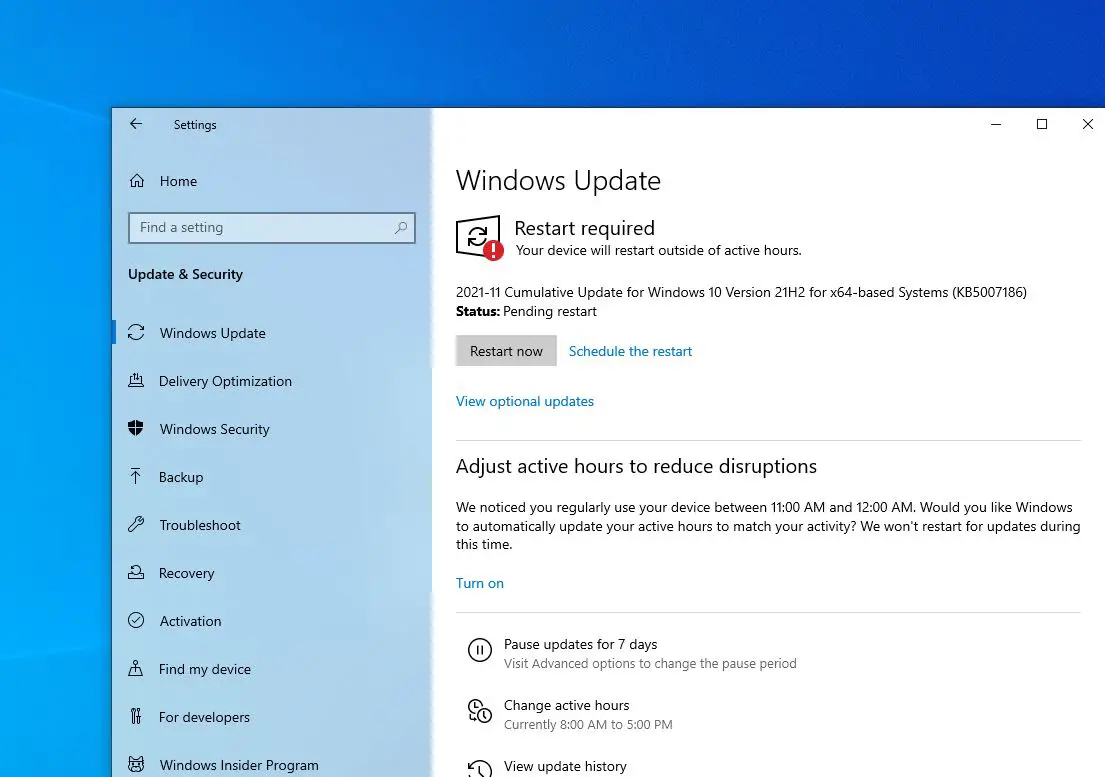Viewport: 1105px width, 777px height.
Task: Click the For developers tools icon
Action: (136, 716)
